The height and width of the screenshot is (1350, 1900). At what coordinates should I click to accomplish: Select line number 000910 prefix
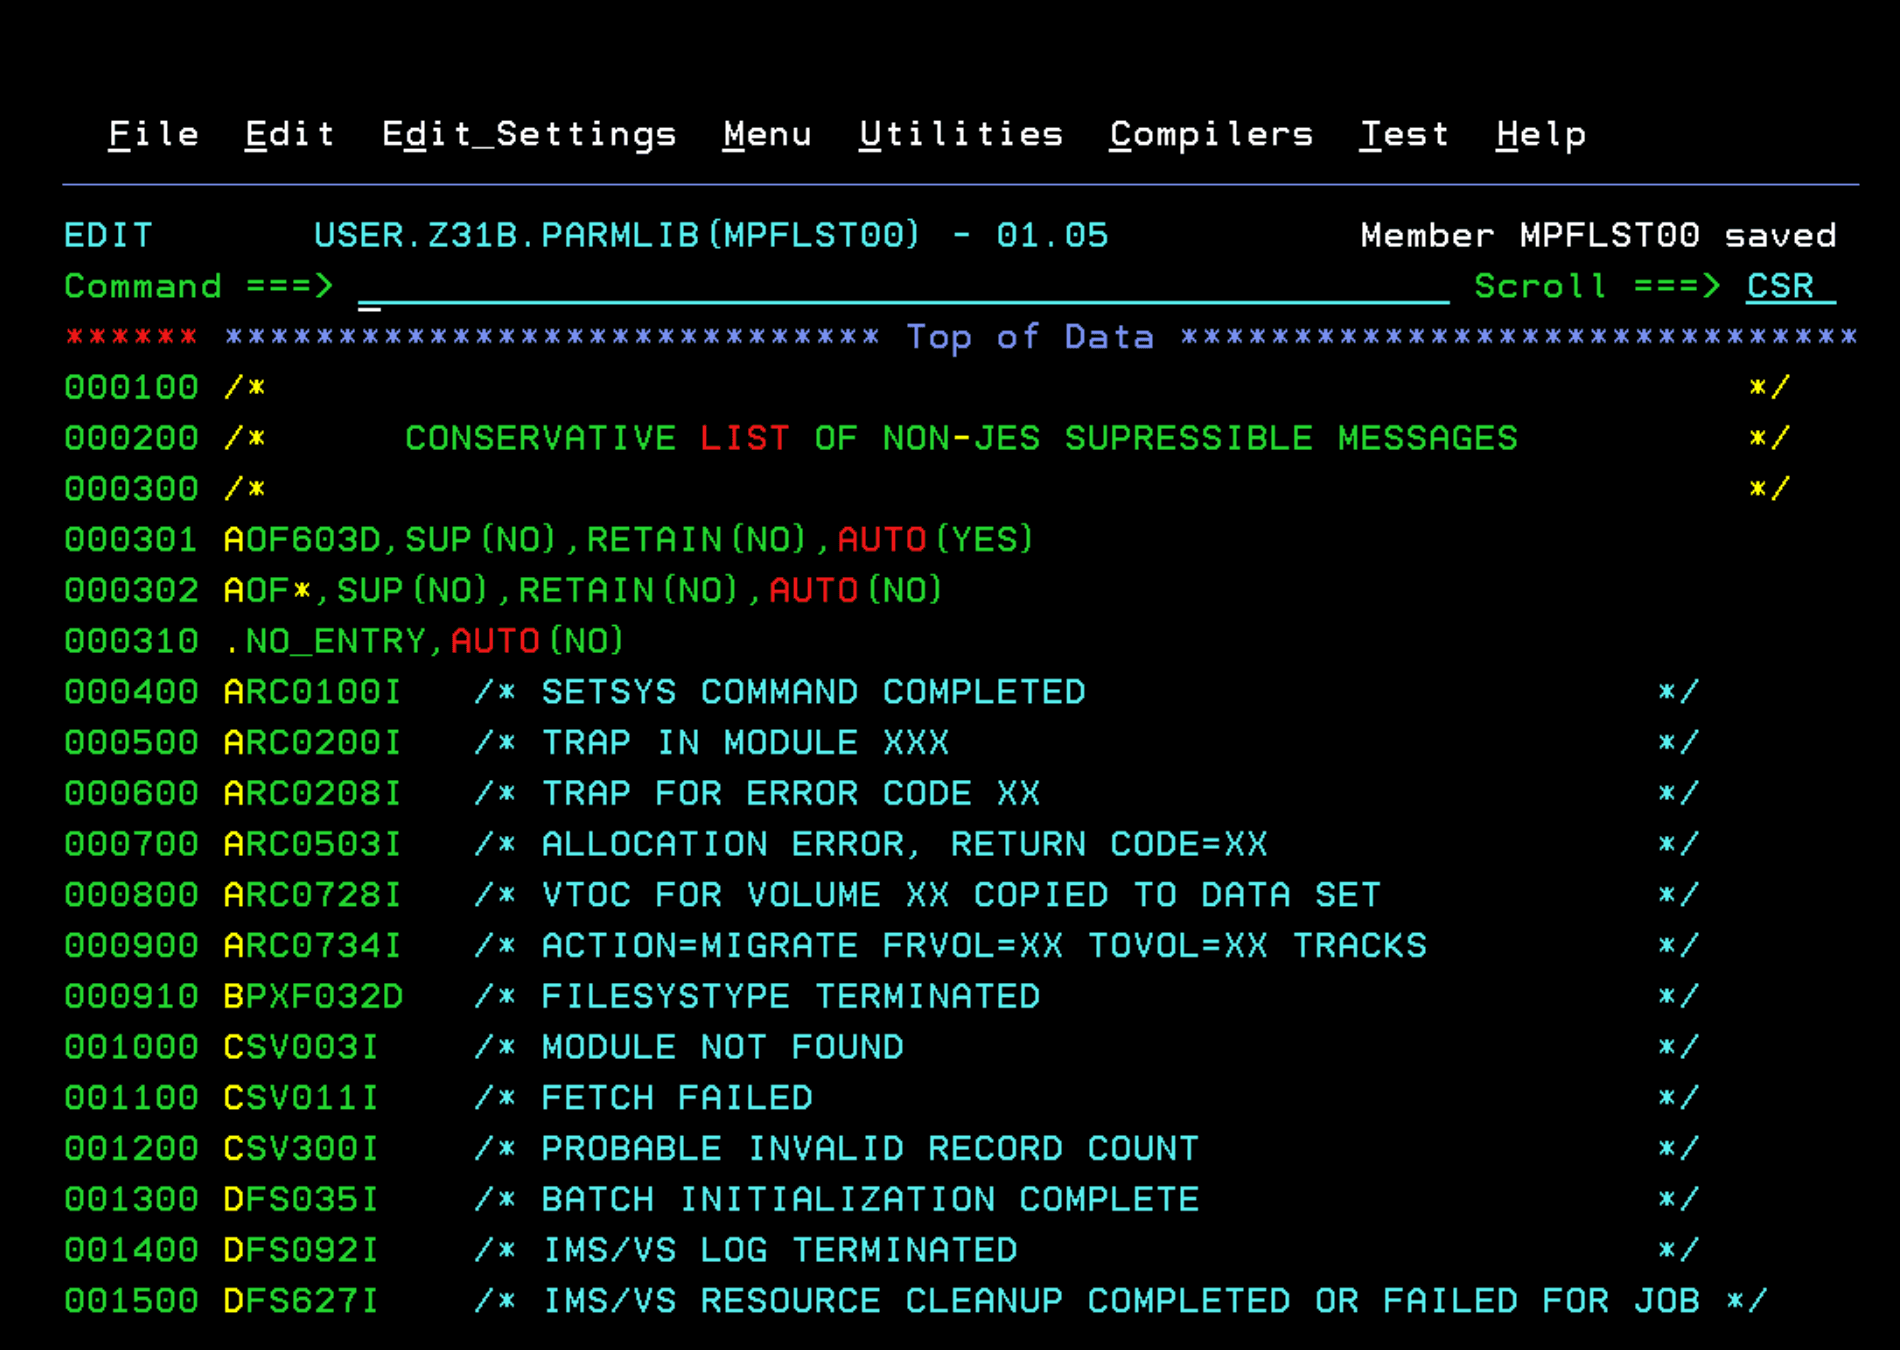click(x=131, y=996)
